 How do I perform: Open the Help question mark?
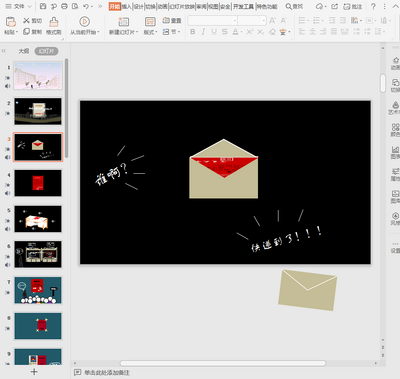373,6
